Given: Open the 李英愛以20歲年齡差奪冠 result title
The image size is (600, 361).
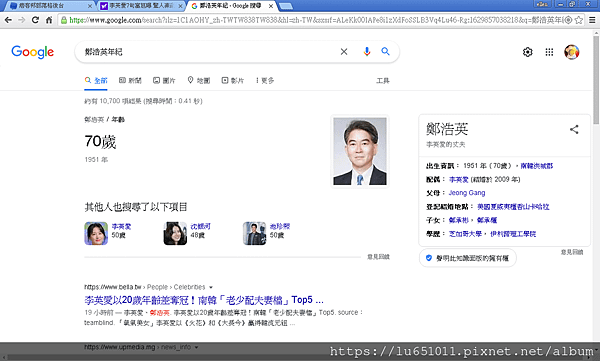Looking at the screenshot, I should [204, 300].
